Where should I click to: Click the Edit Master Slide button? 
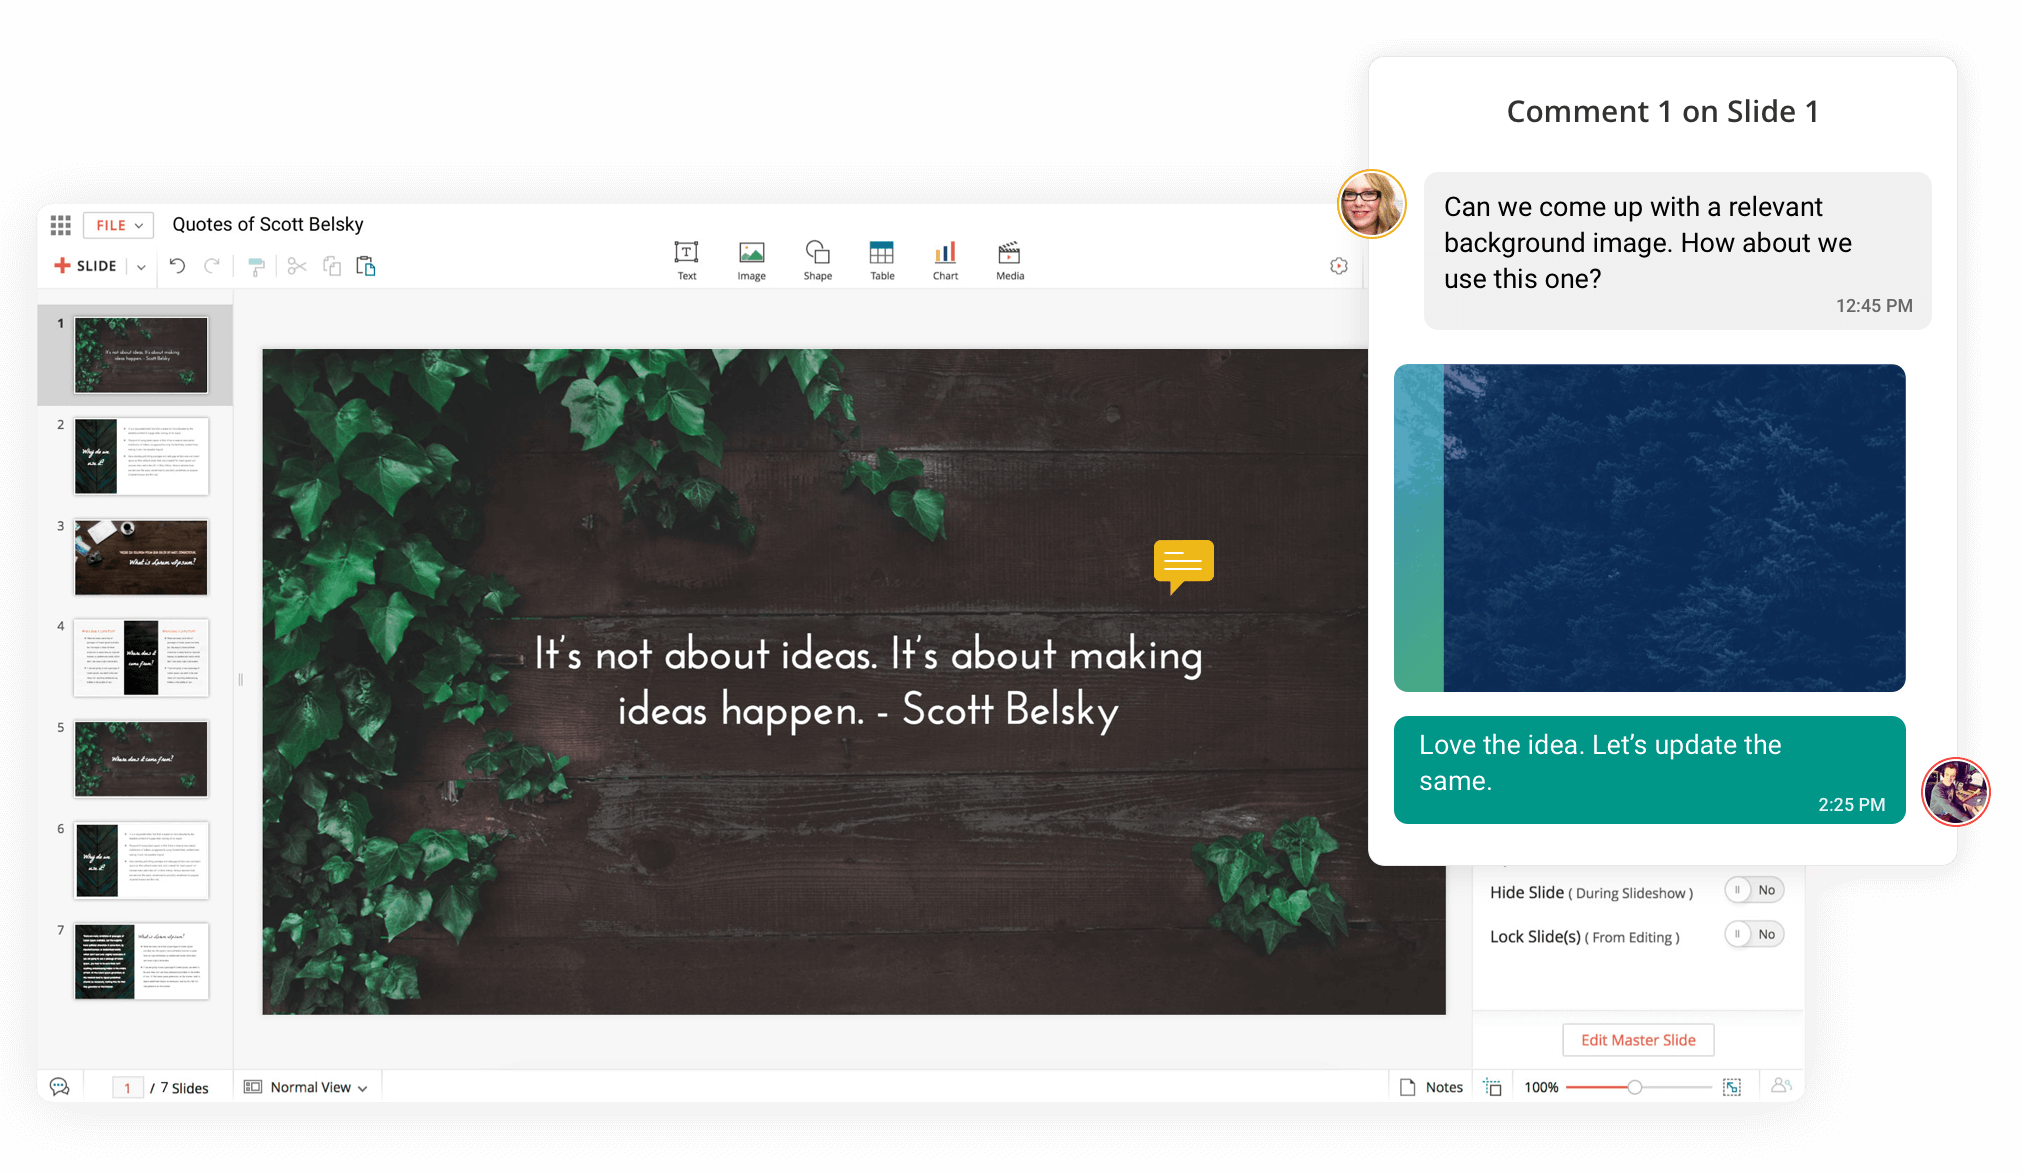[x=1637, y=1040]
